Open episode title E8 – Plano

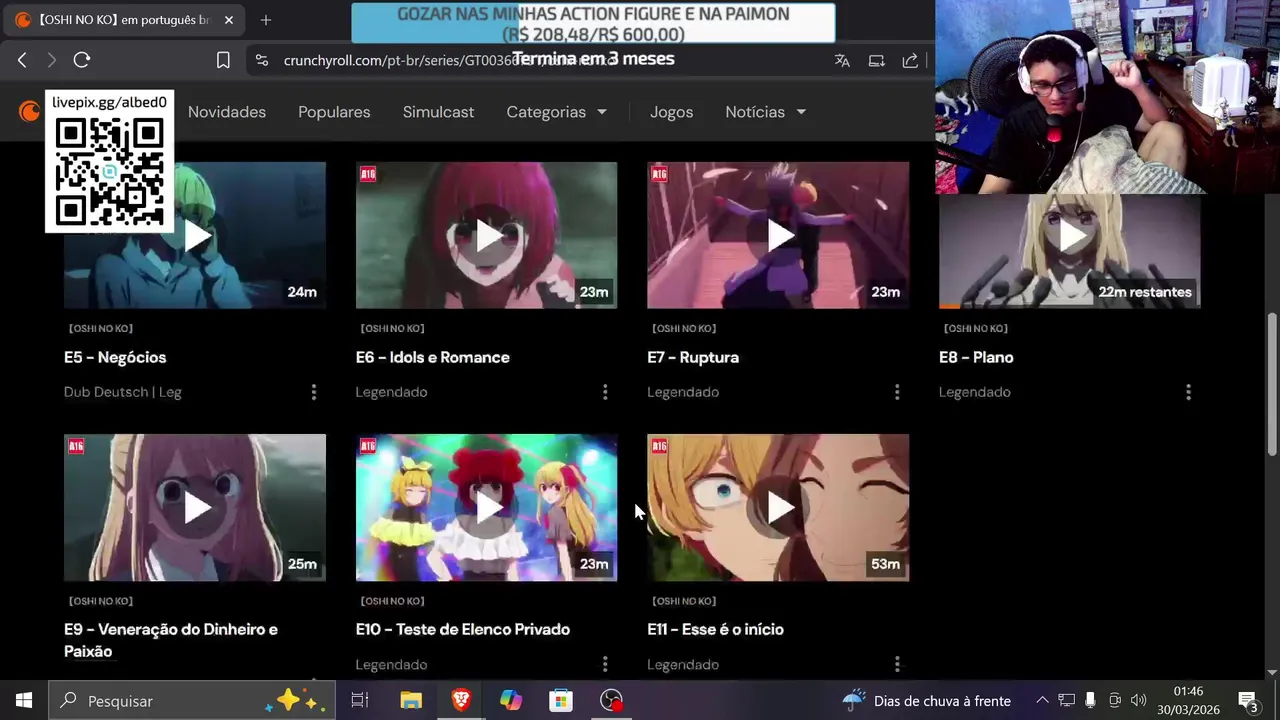click(x=976, y=357)
